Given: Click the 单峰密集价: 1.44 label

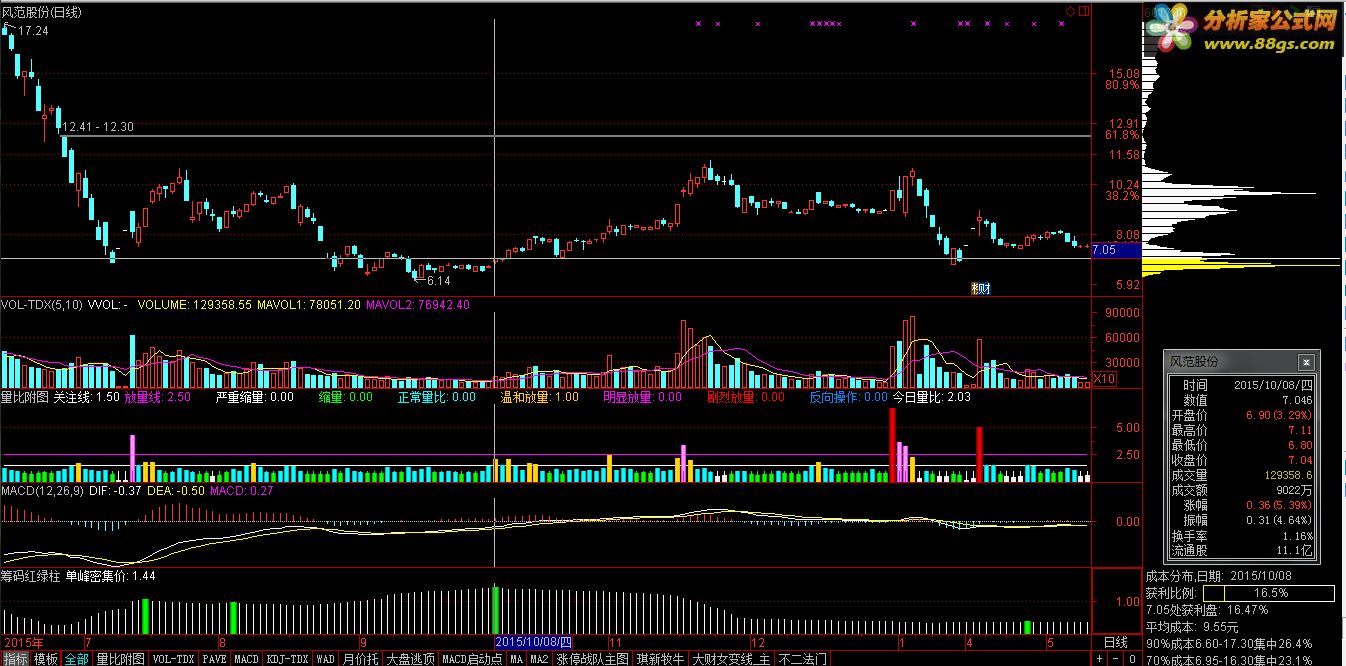Looking at the screenshot, I should coord(110,576).
